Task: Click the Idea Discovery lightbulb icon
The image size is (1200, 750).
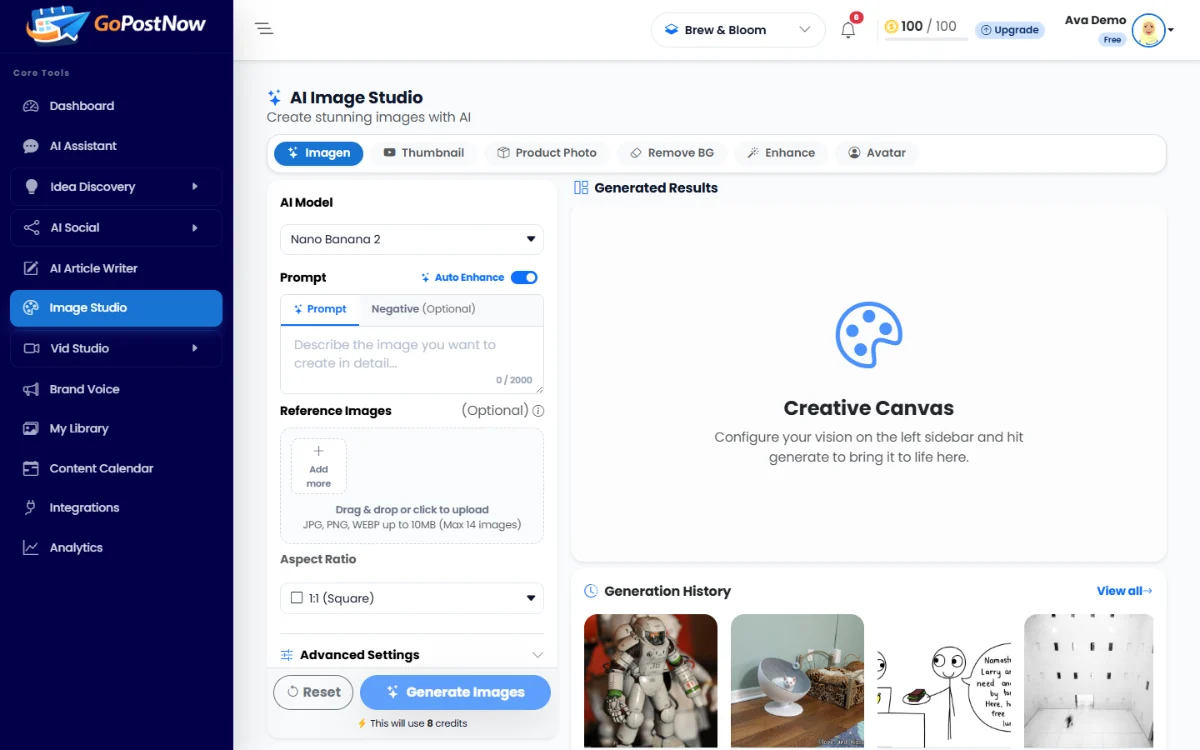Action: click(x=31, y=187)
